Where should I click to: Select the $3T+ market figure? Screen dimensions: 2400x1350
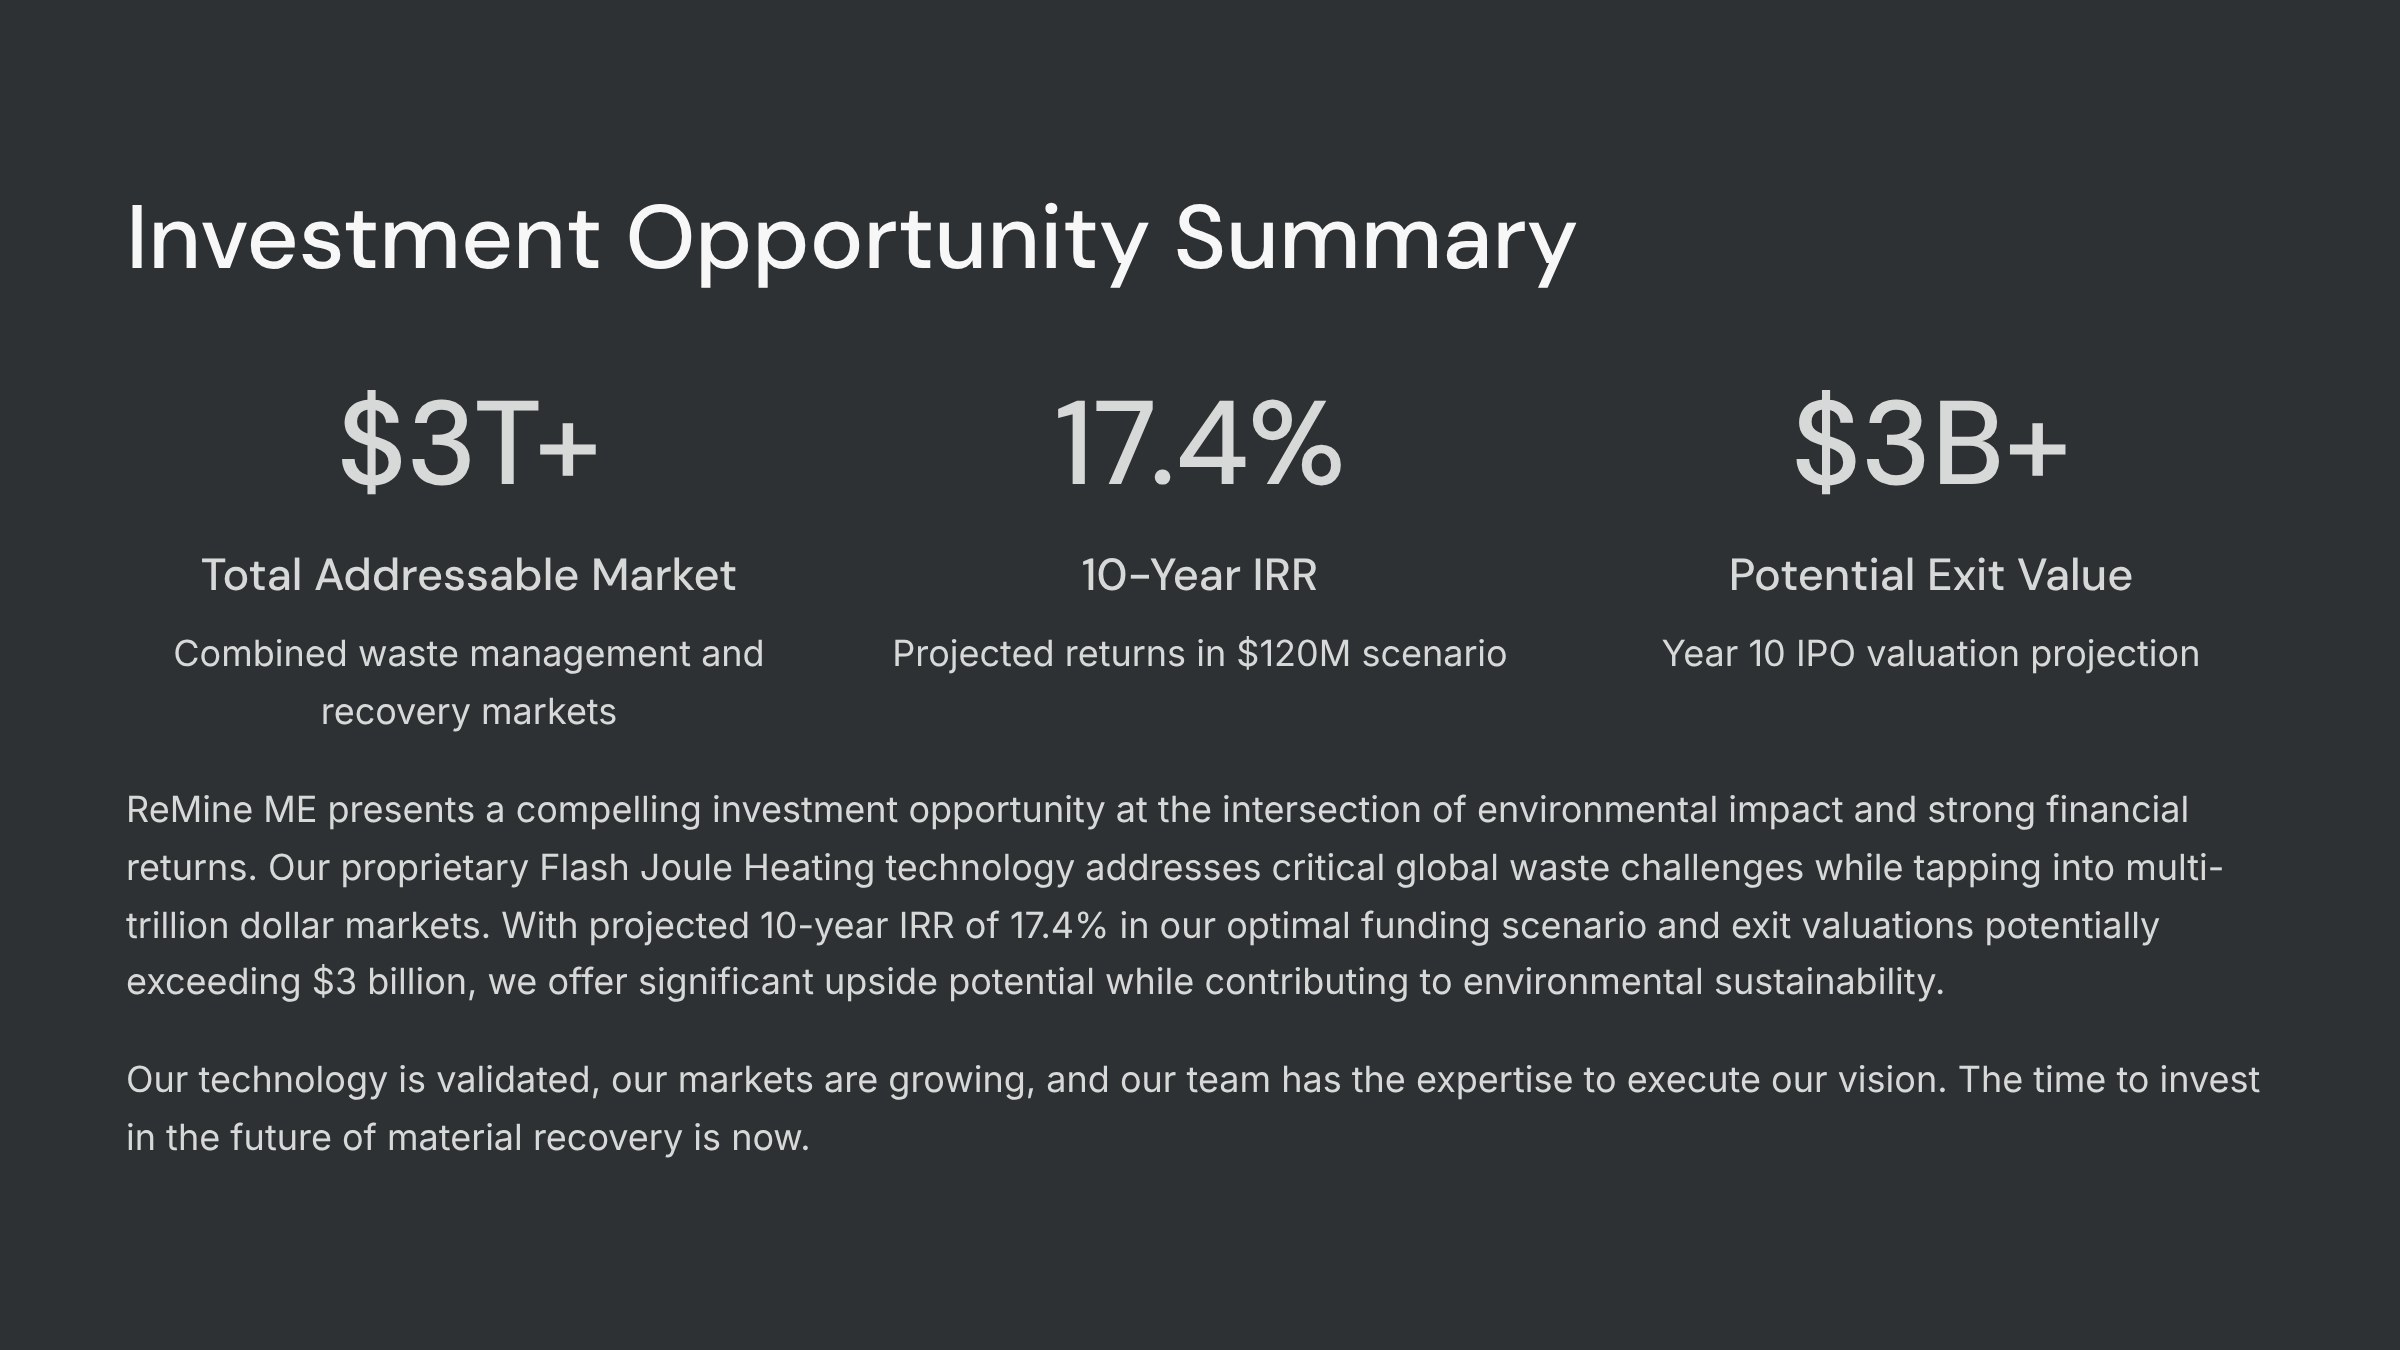coord(469,442)
